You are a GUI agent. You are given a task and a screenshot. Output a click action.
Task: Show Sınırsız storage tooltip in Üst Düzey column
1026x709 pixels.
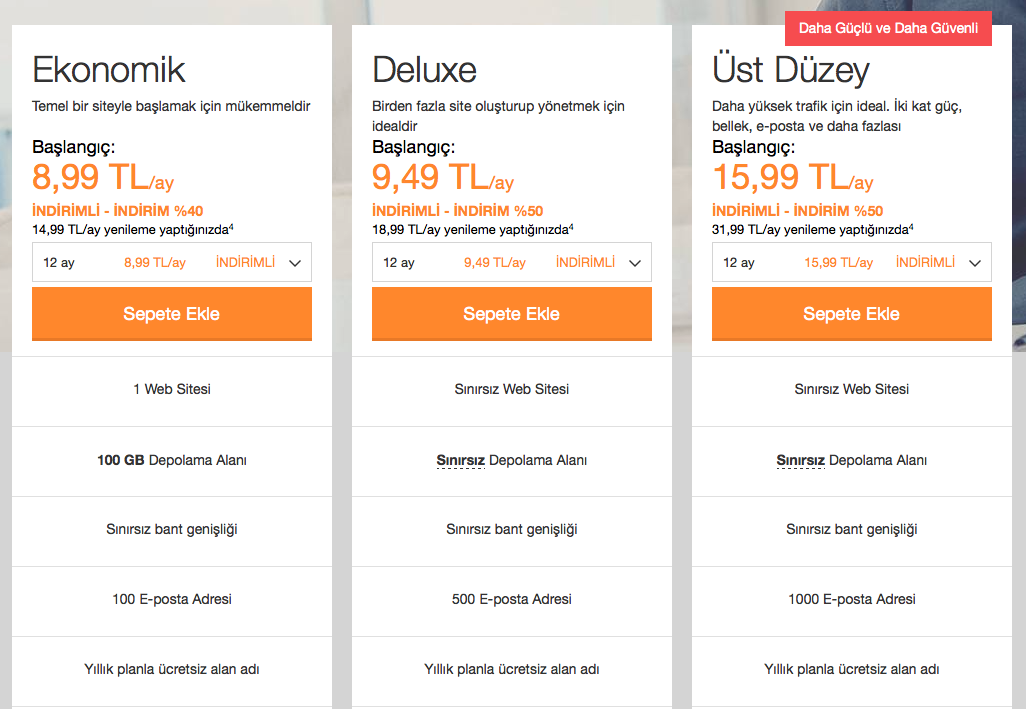(800, 460)
